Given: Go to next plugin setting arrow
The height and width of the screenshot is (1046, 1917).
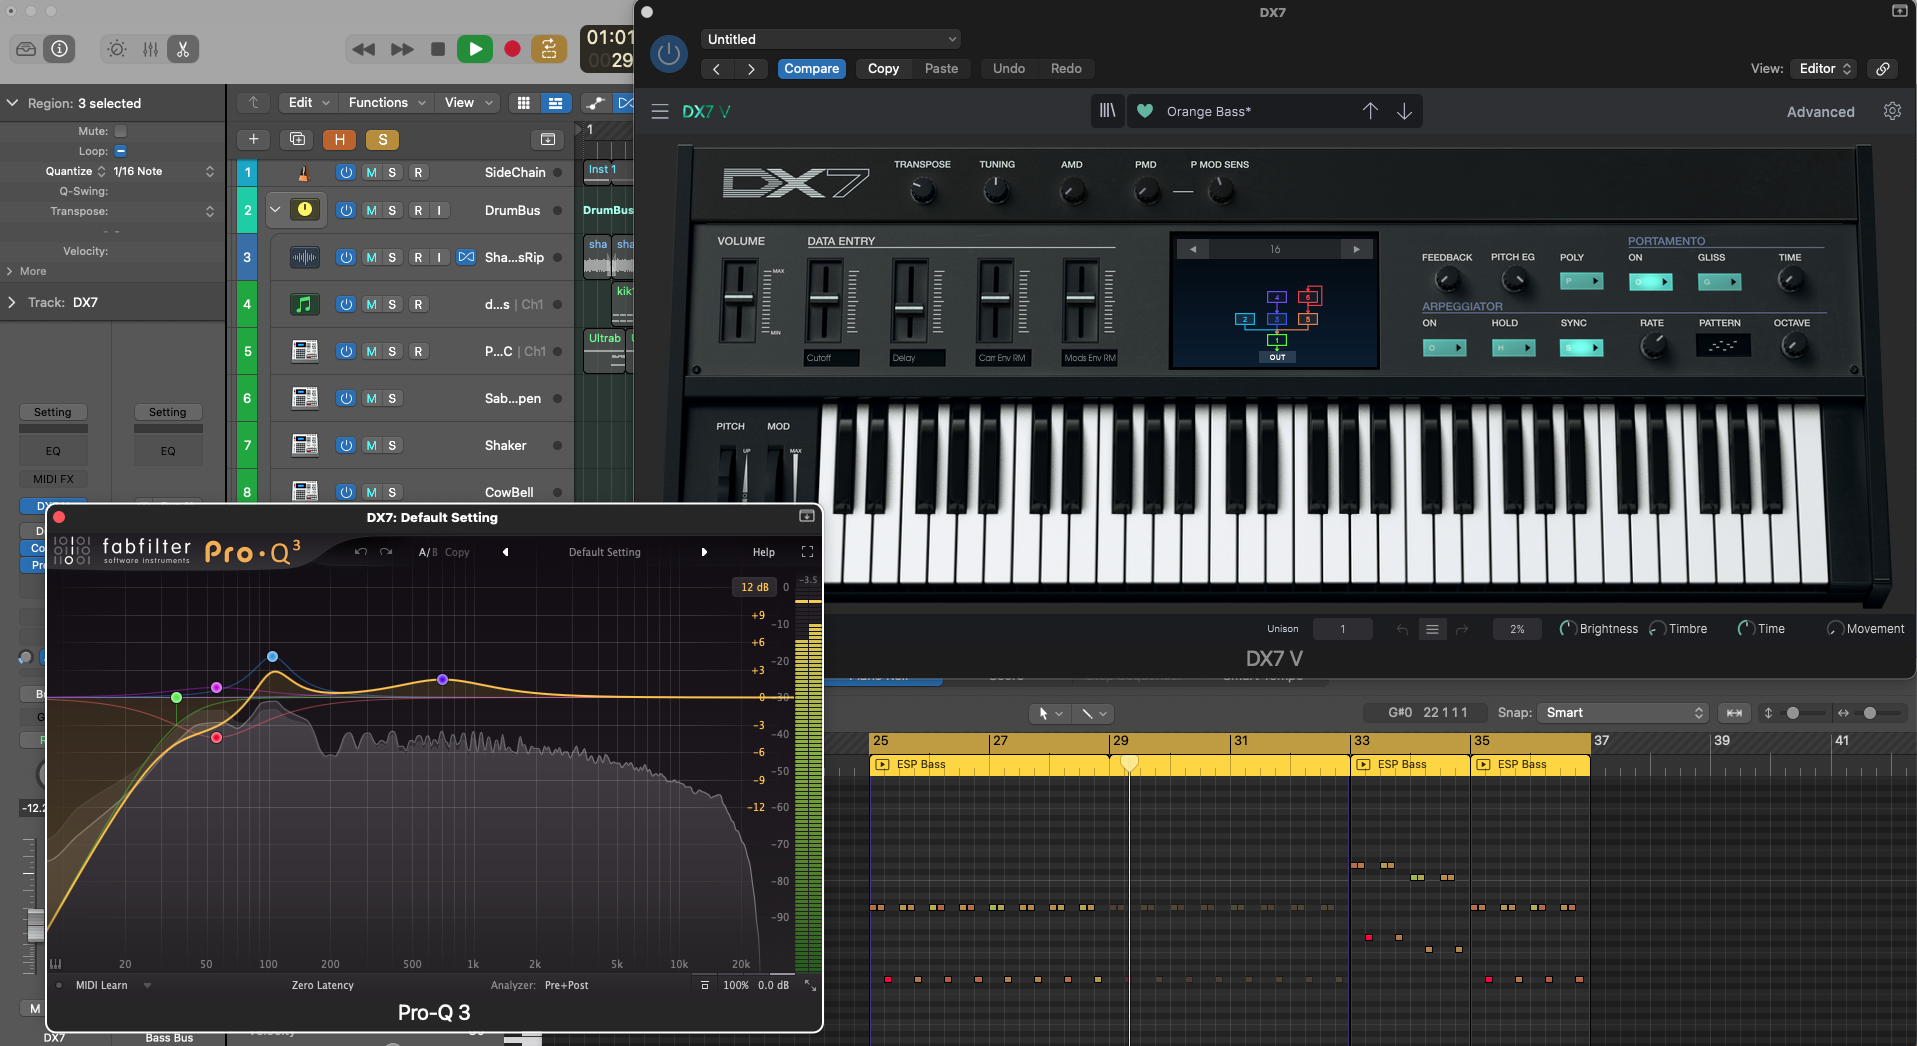Looking at the screenshot, I should tap(751, 69).
